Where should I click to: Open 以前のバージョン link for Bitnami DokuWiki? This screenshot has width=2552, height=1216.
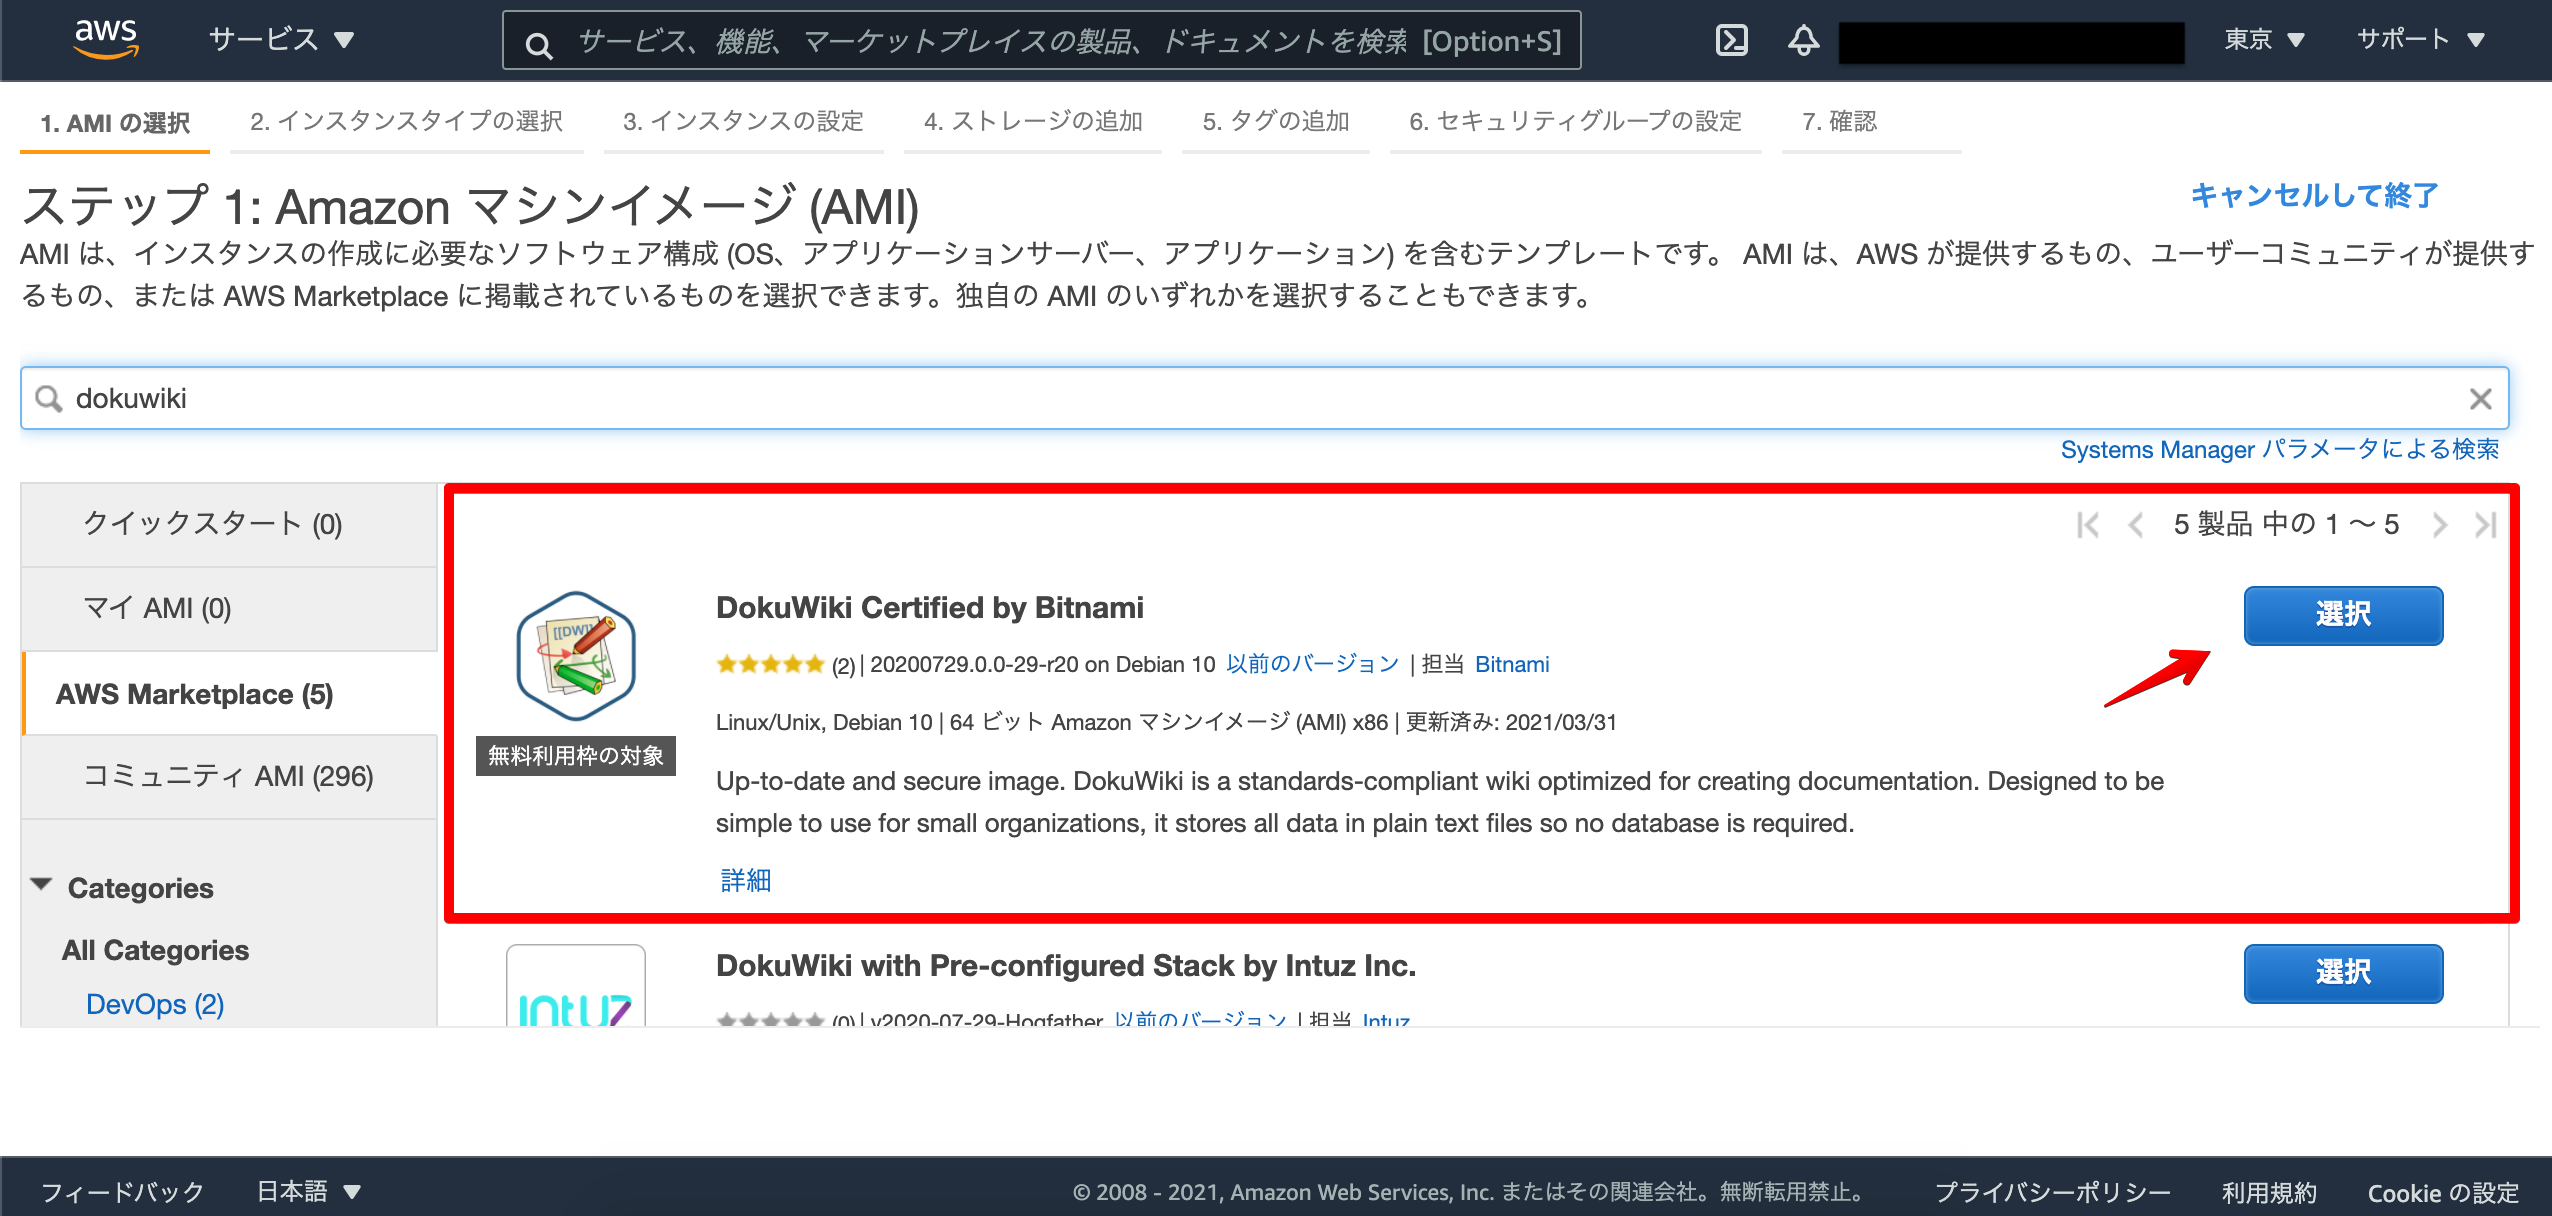[x=1312, y=664]
